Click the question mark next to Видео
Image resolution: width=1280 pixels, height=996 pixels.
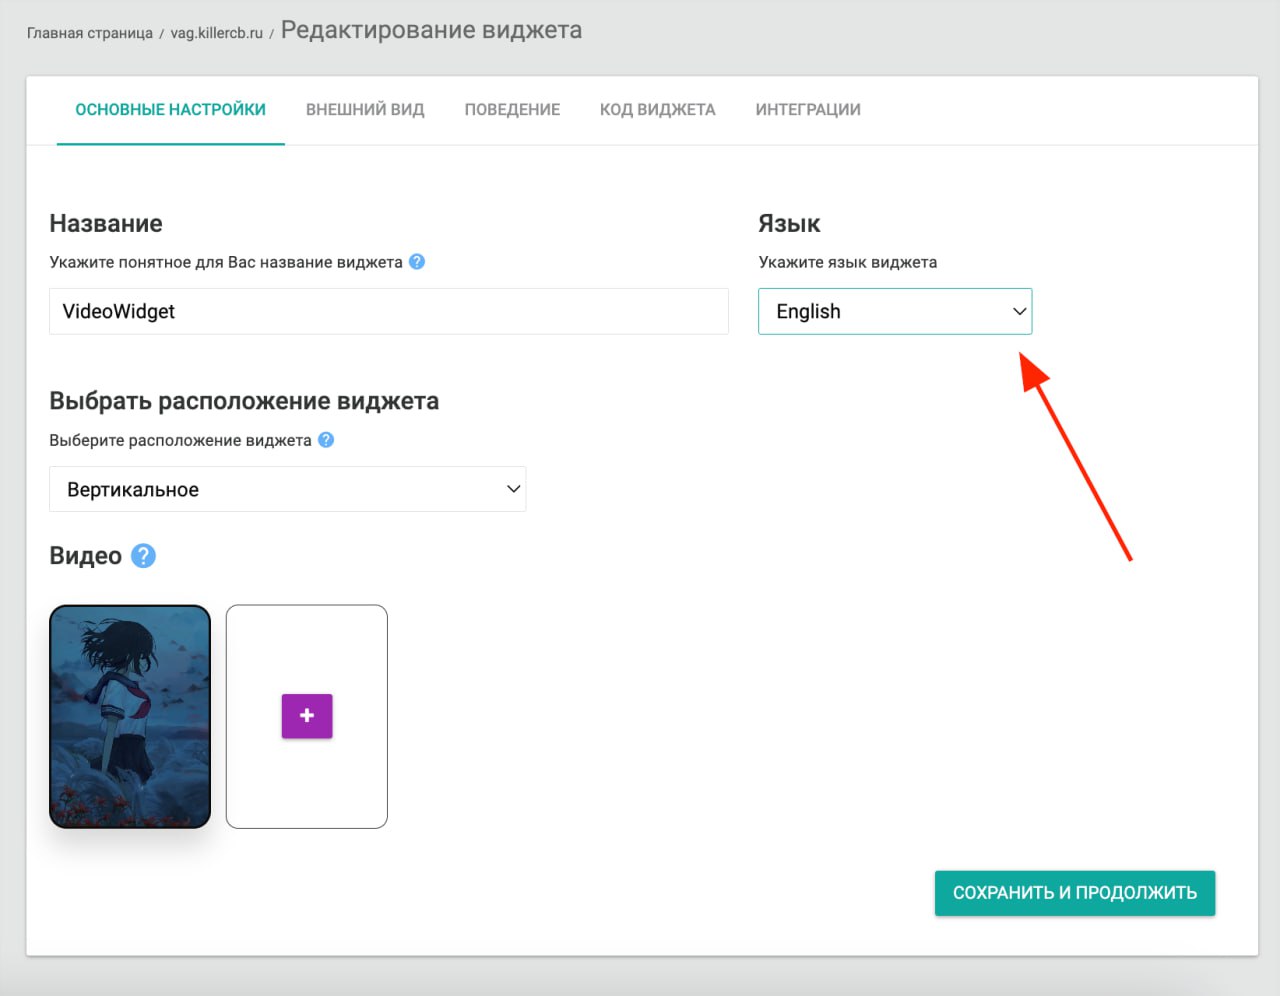pyautogui.click(x=143, y=556)
